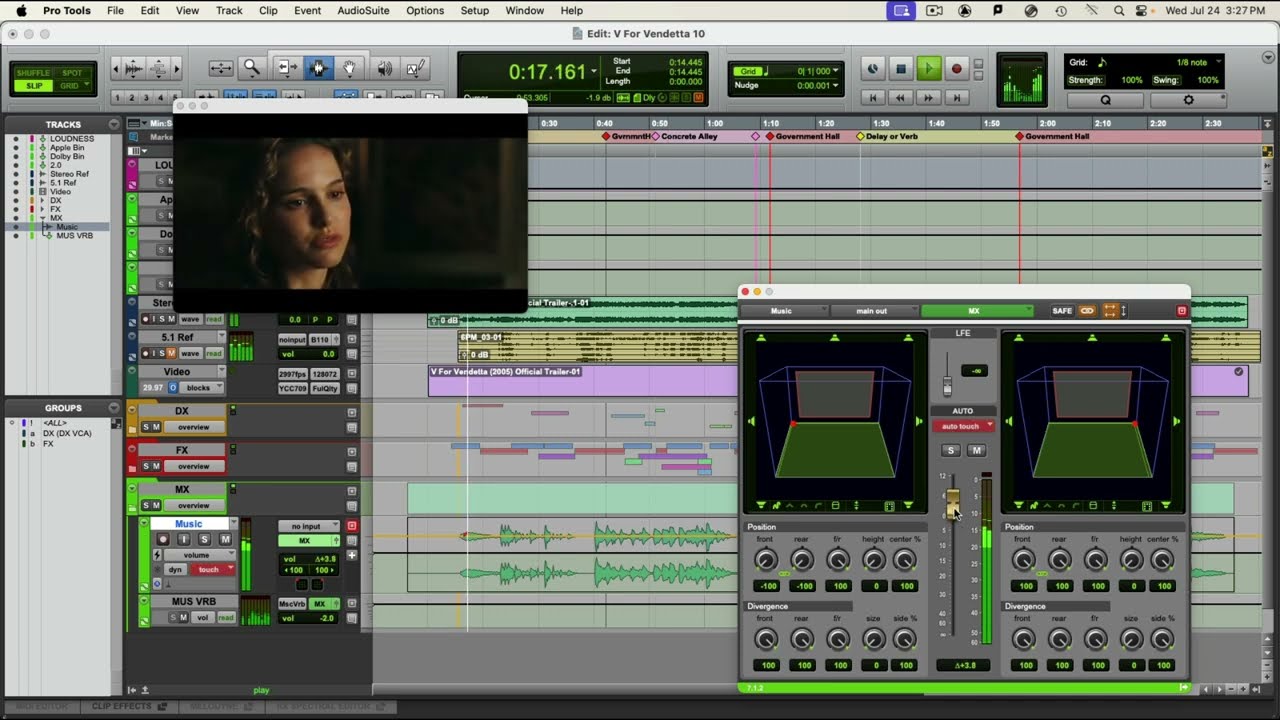This screenshot has width=1280, height=720.
Task: Enable Spot edit mode
Action: 72,73
